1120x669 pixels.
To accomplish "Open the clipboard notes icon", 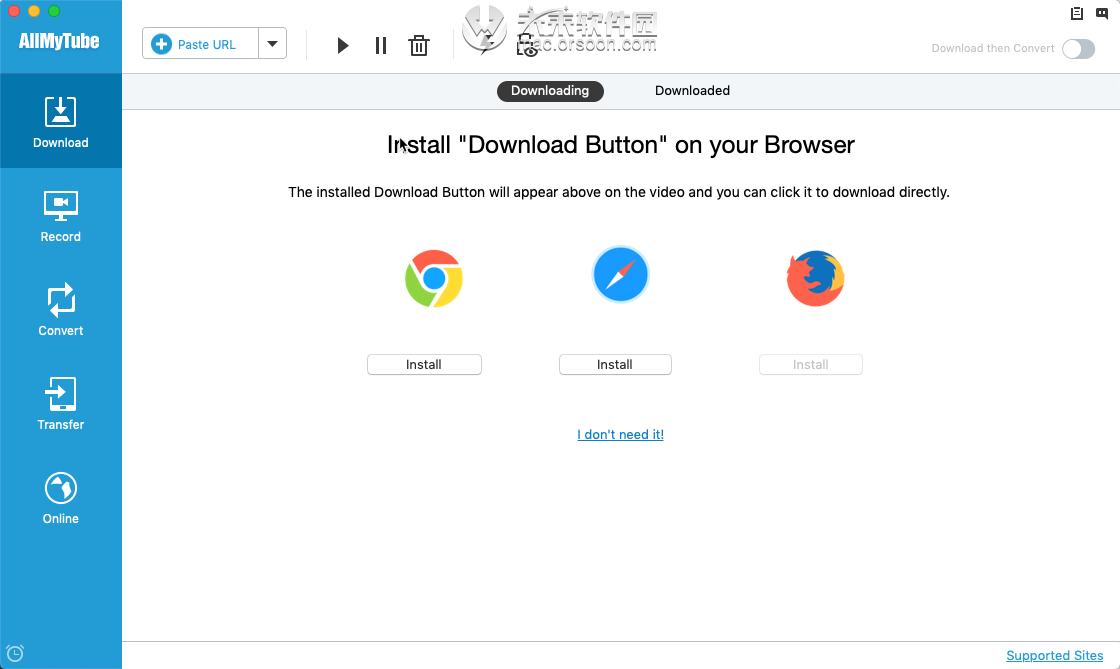I will tap(1076, 13).
